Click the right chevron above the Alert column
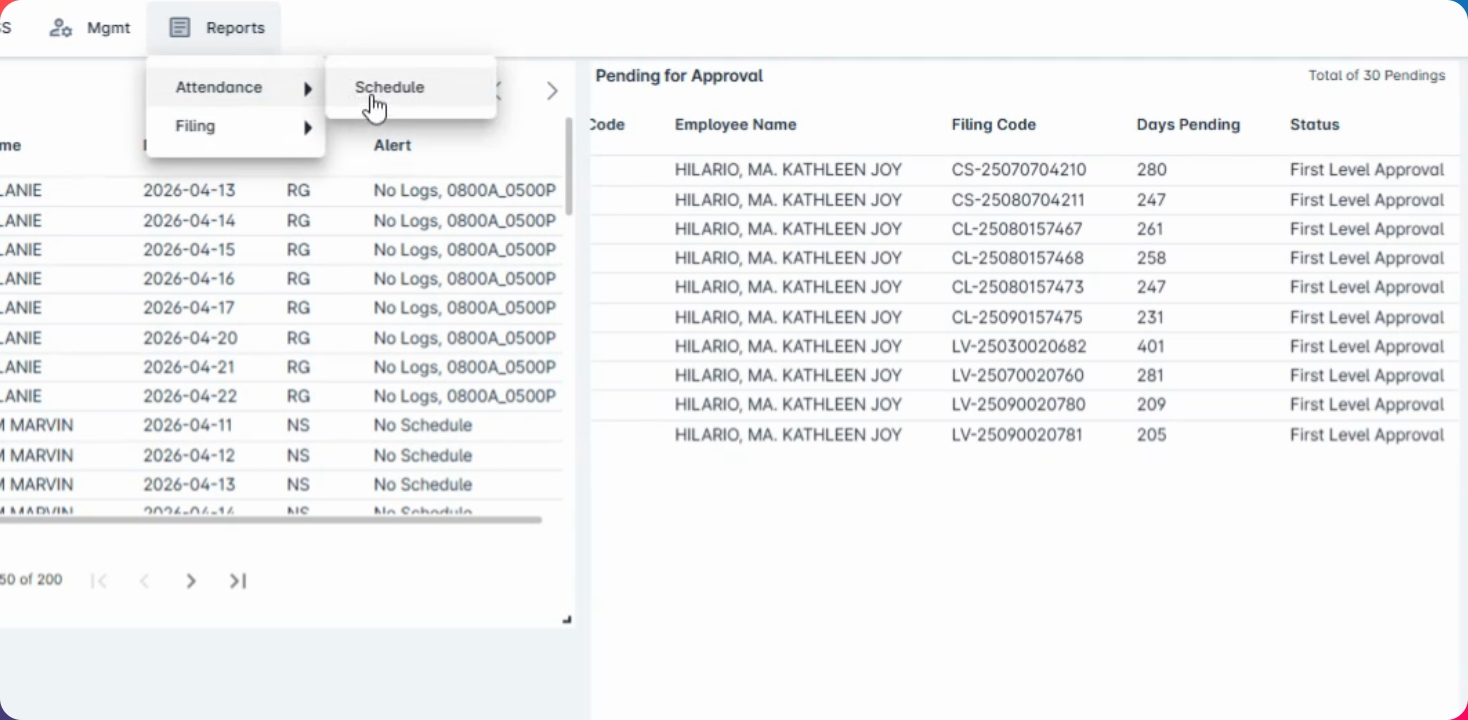 [x=552, y=91]
